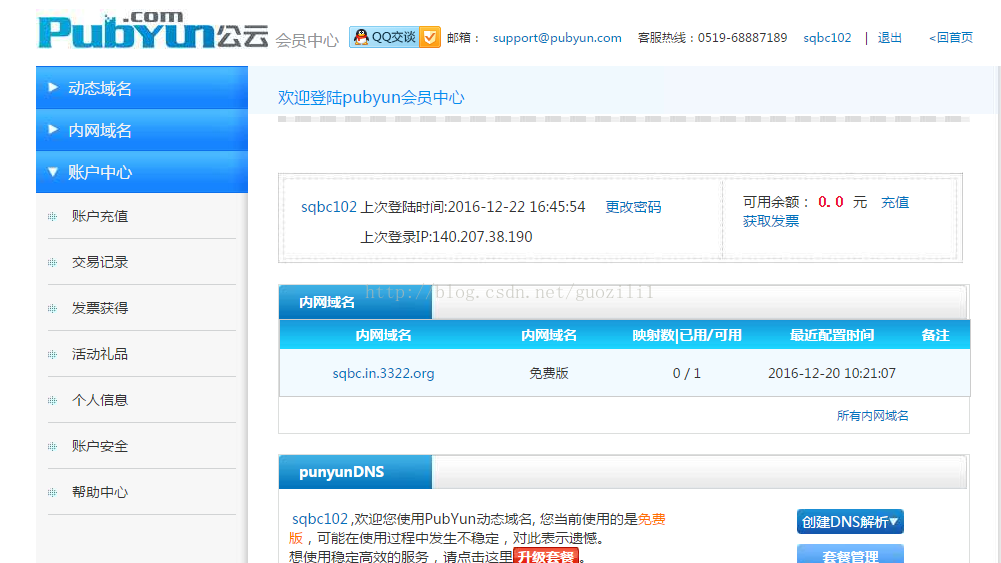1001x563 pixels.
Task: Open 交易记录 in sidebar
Action: (x=100, y=262)
